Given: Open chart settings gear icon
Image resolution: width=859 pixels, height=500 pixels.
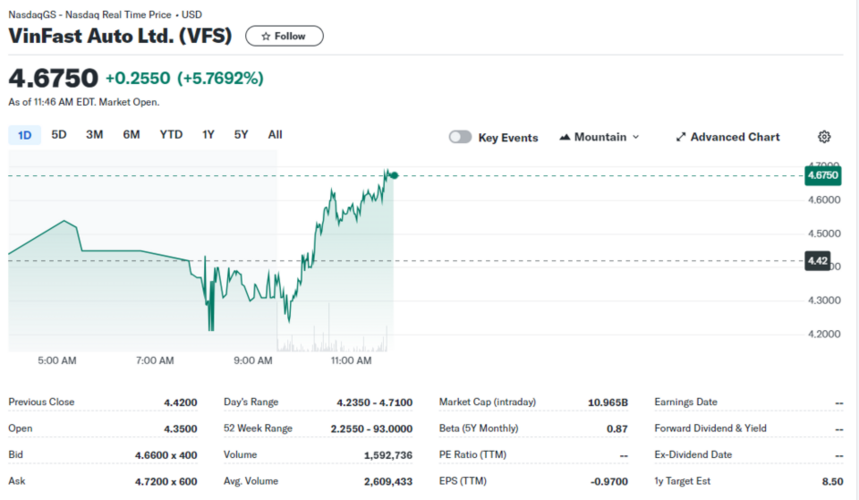Looking at the screenshot, I should (x=824, y=137).
